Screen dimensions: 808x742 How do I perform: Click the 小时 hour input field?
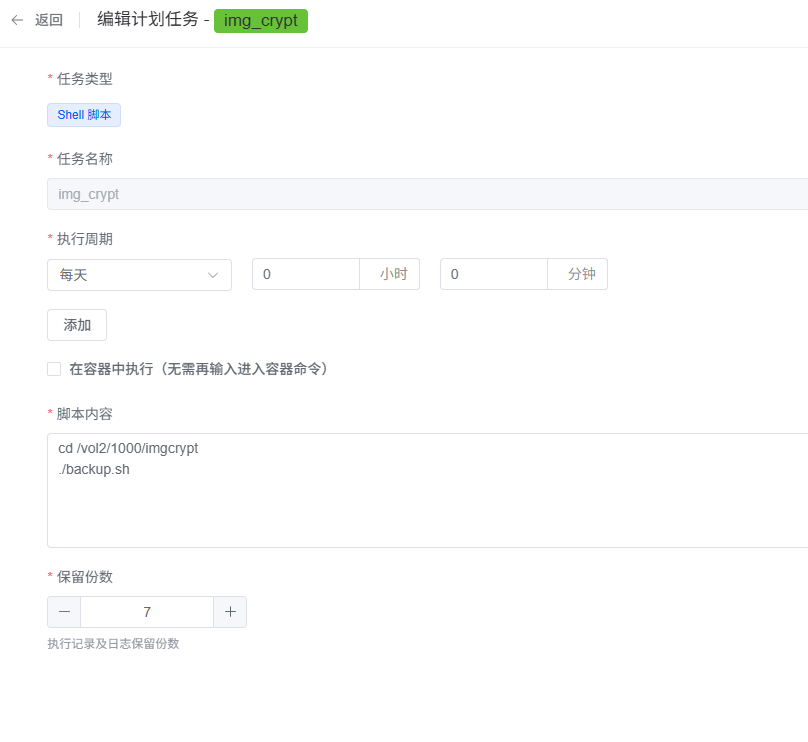click(306, 274)
